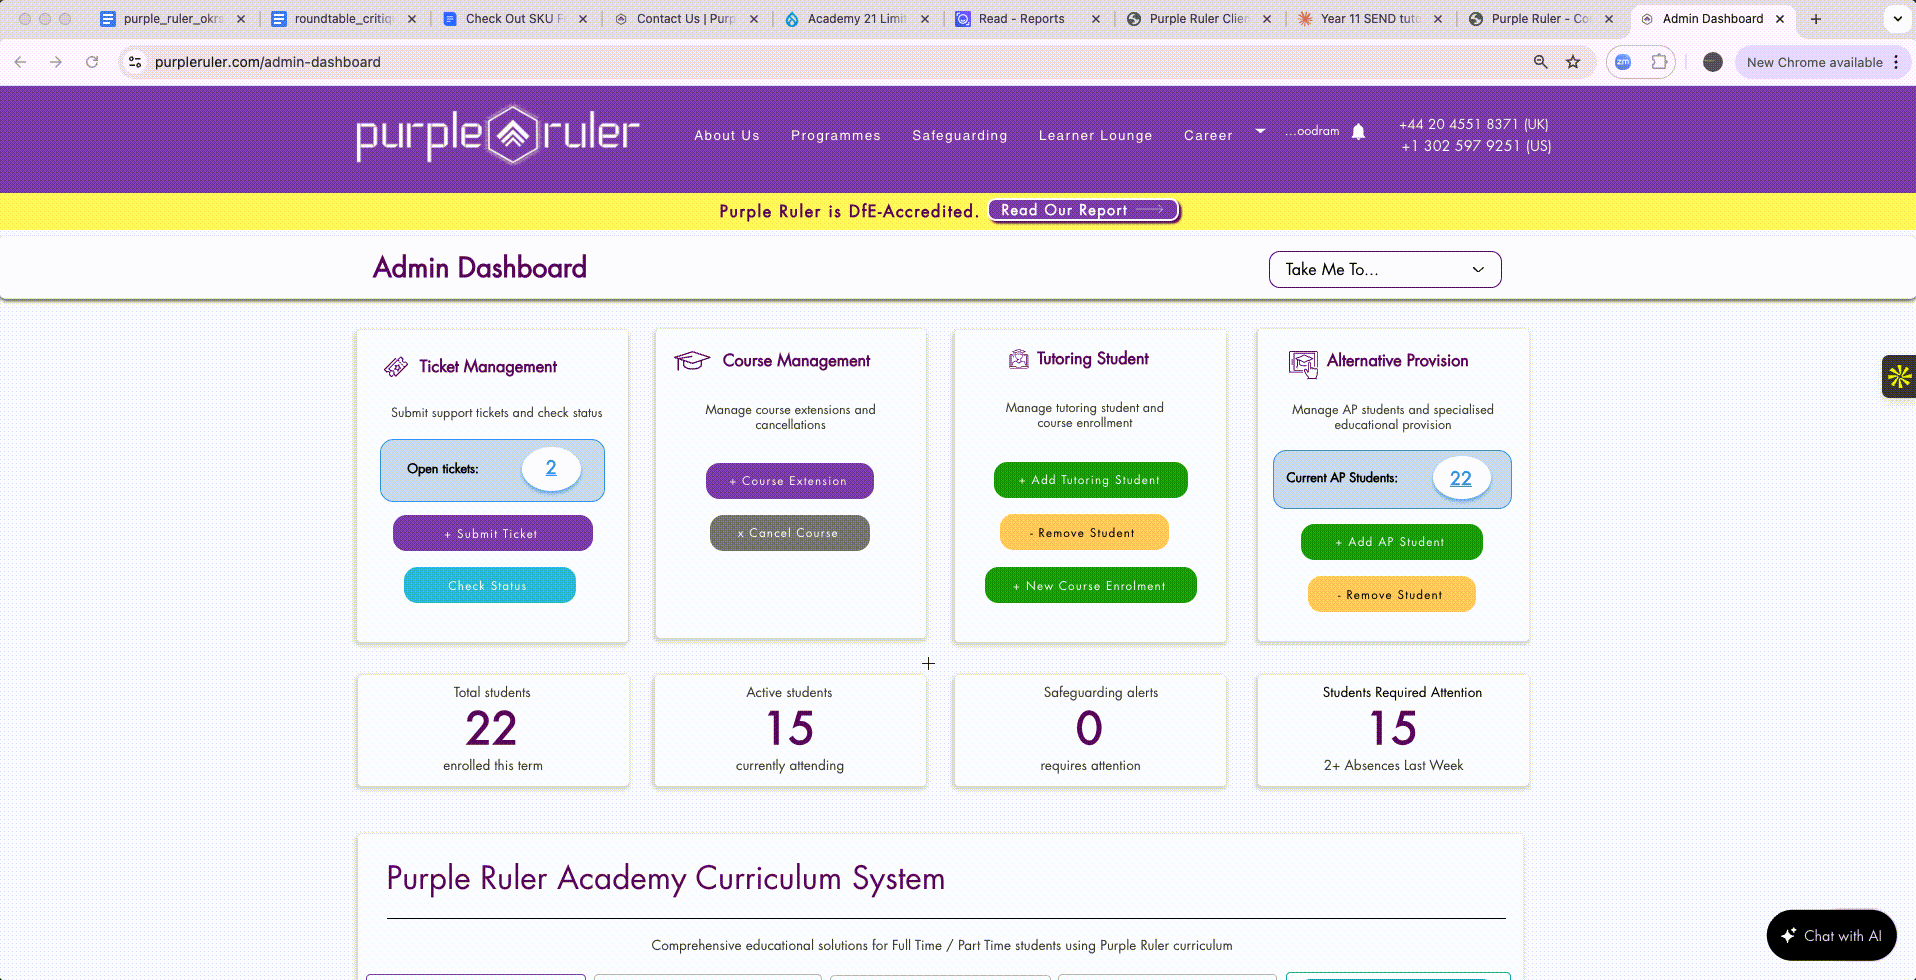The height and width of the screenshot is (980, 1916).
Task: Click the Total students stat card
Action: [493, 730]
